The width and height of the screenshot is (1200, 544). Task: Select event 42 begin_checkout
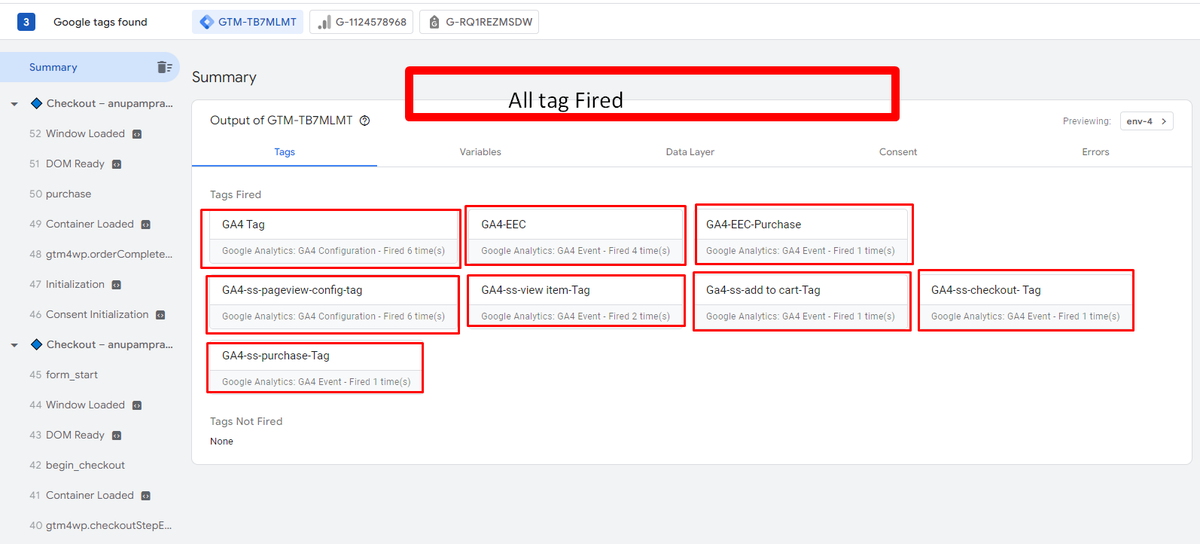[x=77, y=465]
